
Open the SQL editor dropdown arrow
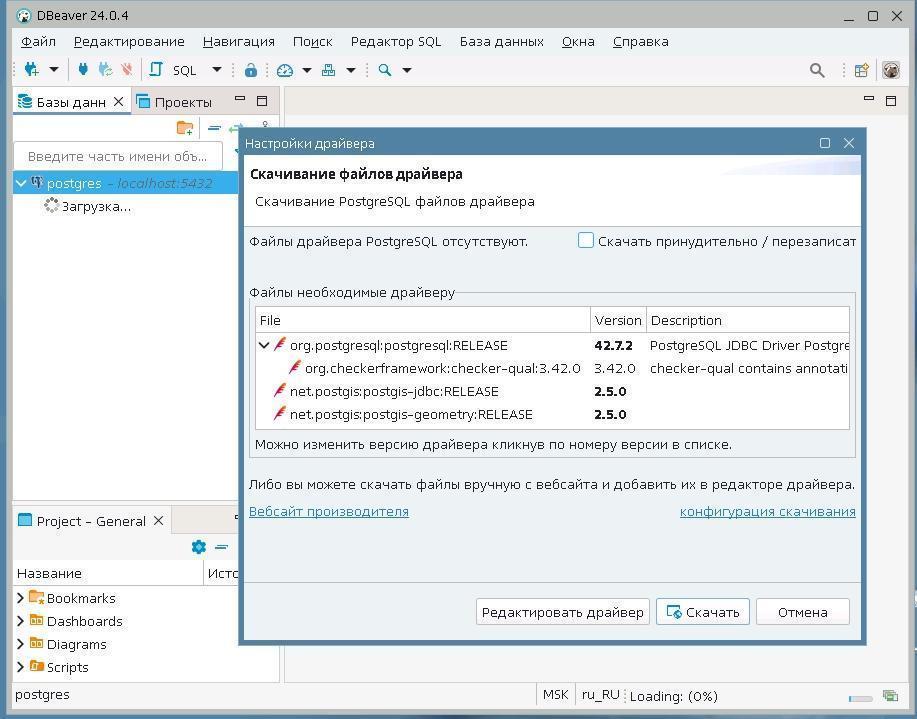[x=216, y=70]
